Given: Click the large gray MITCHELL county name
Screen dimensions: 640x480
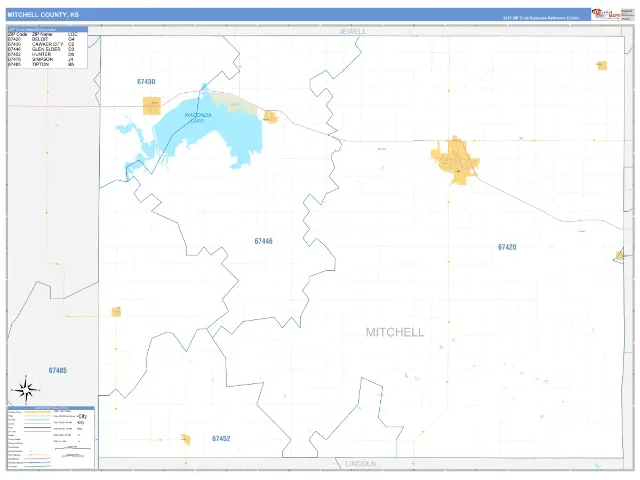Looking at the screenshot, I should point(395,332).
